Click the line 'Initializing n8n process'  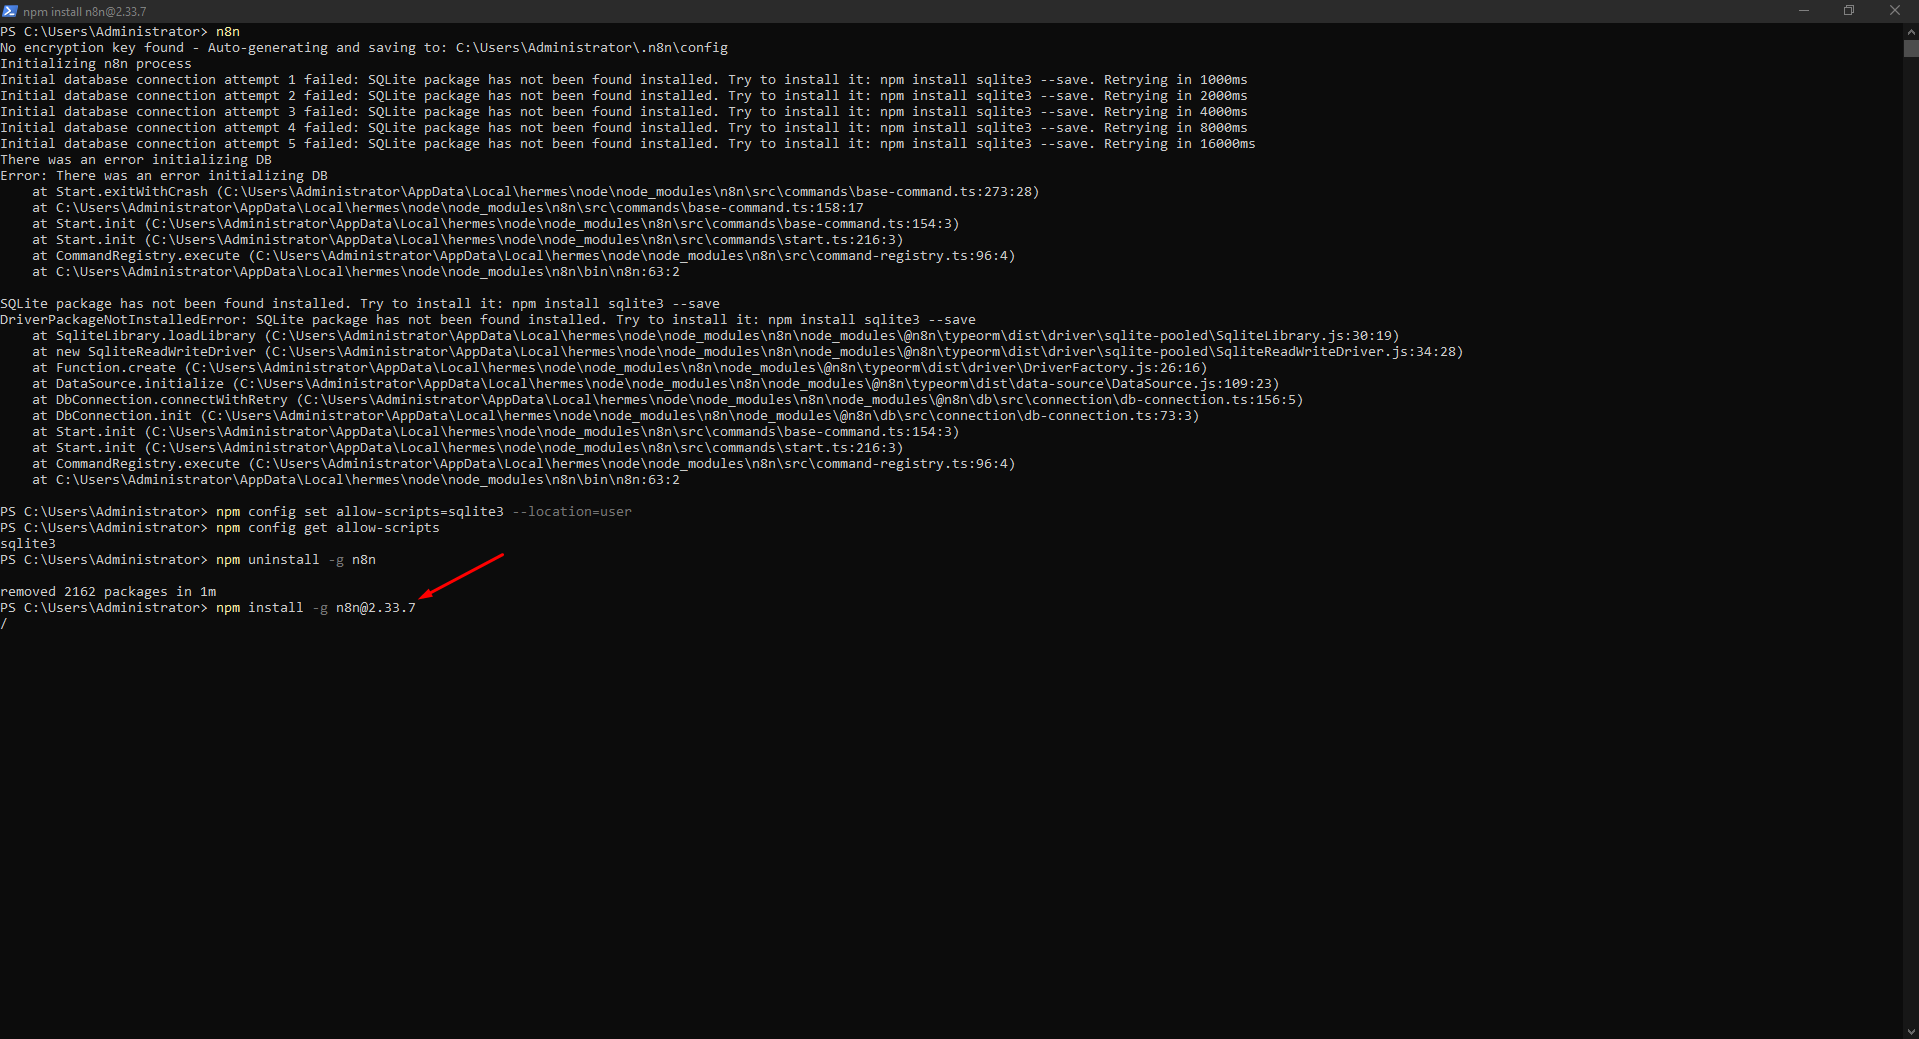(x=96, y=64)
